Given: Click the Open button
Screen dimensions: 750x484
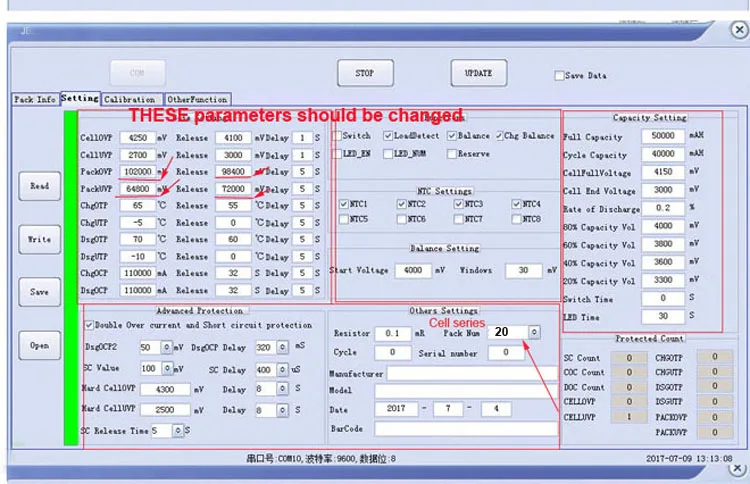Looking at the screenshot, I should pos(40,345).
